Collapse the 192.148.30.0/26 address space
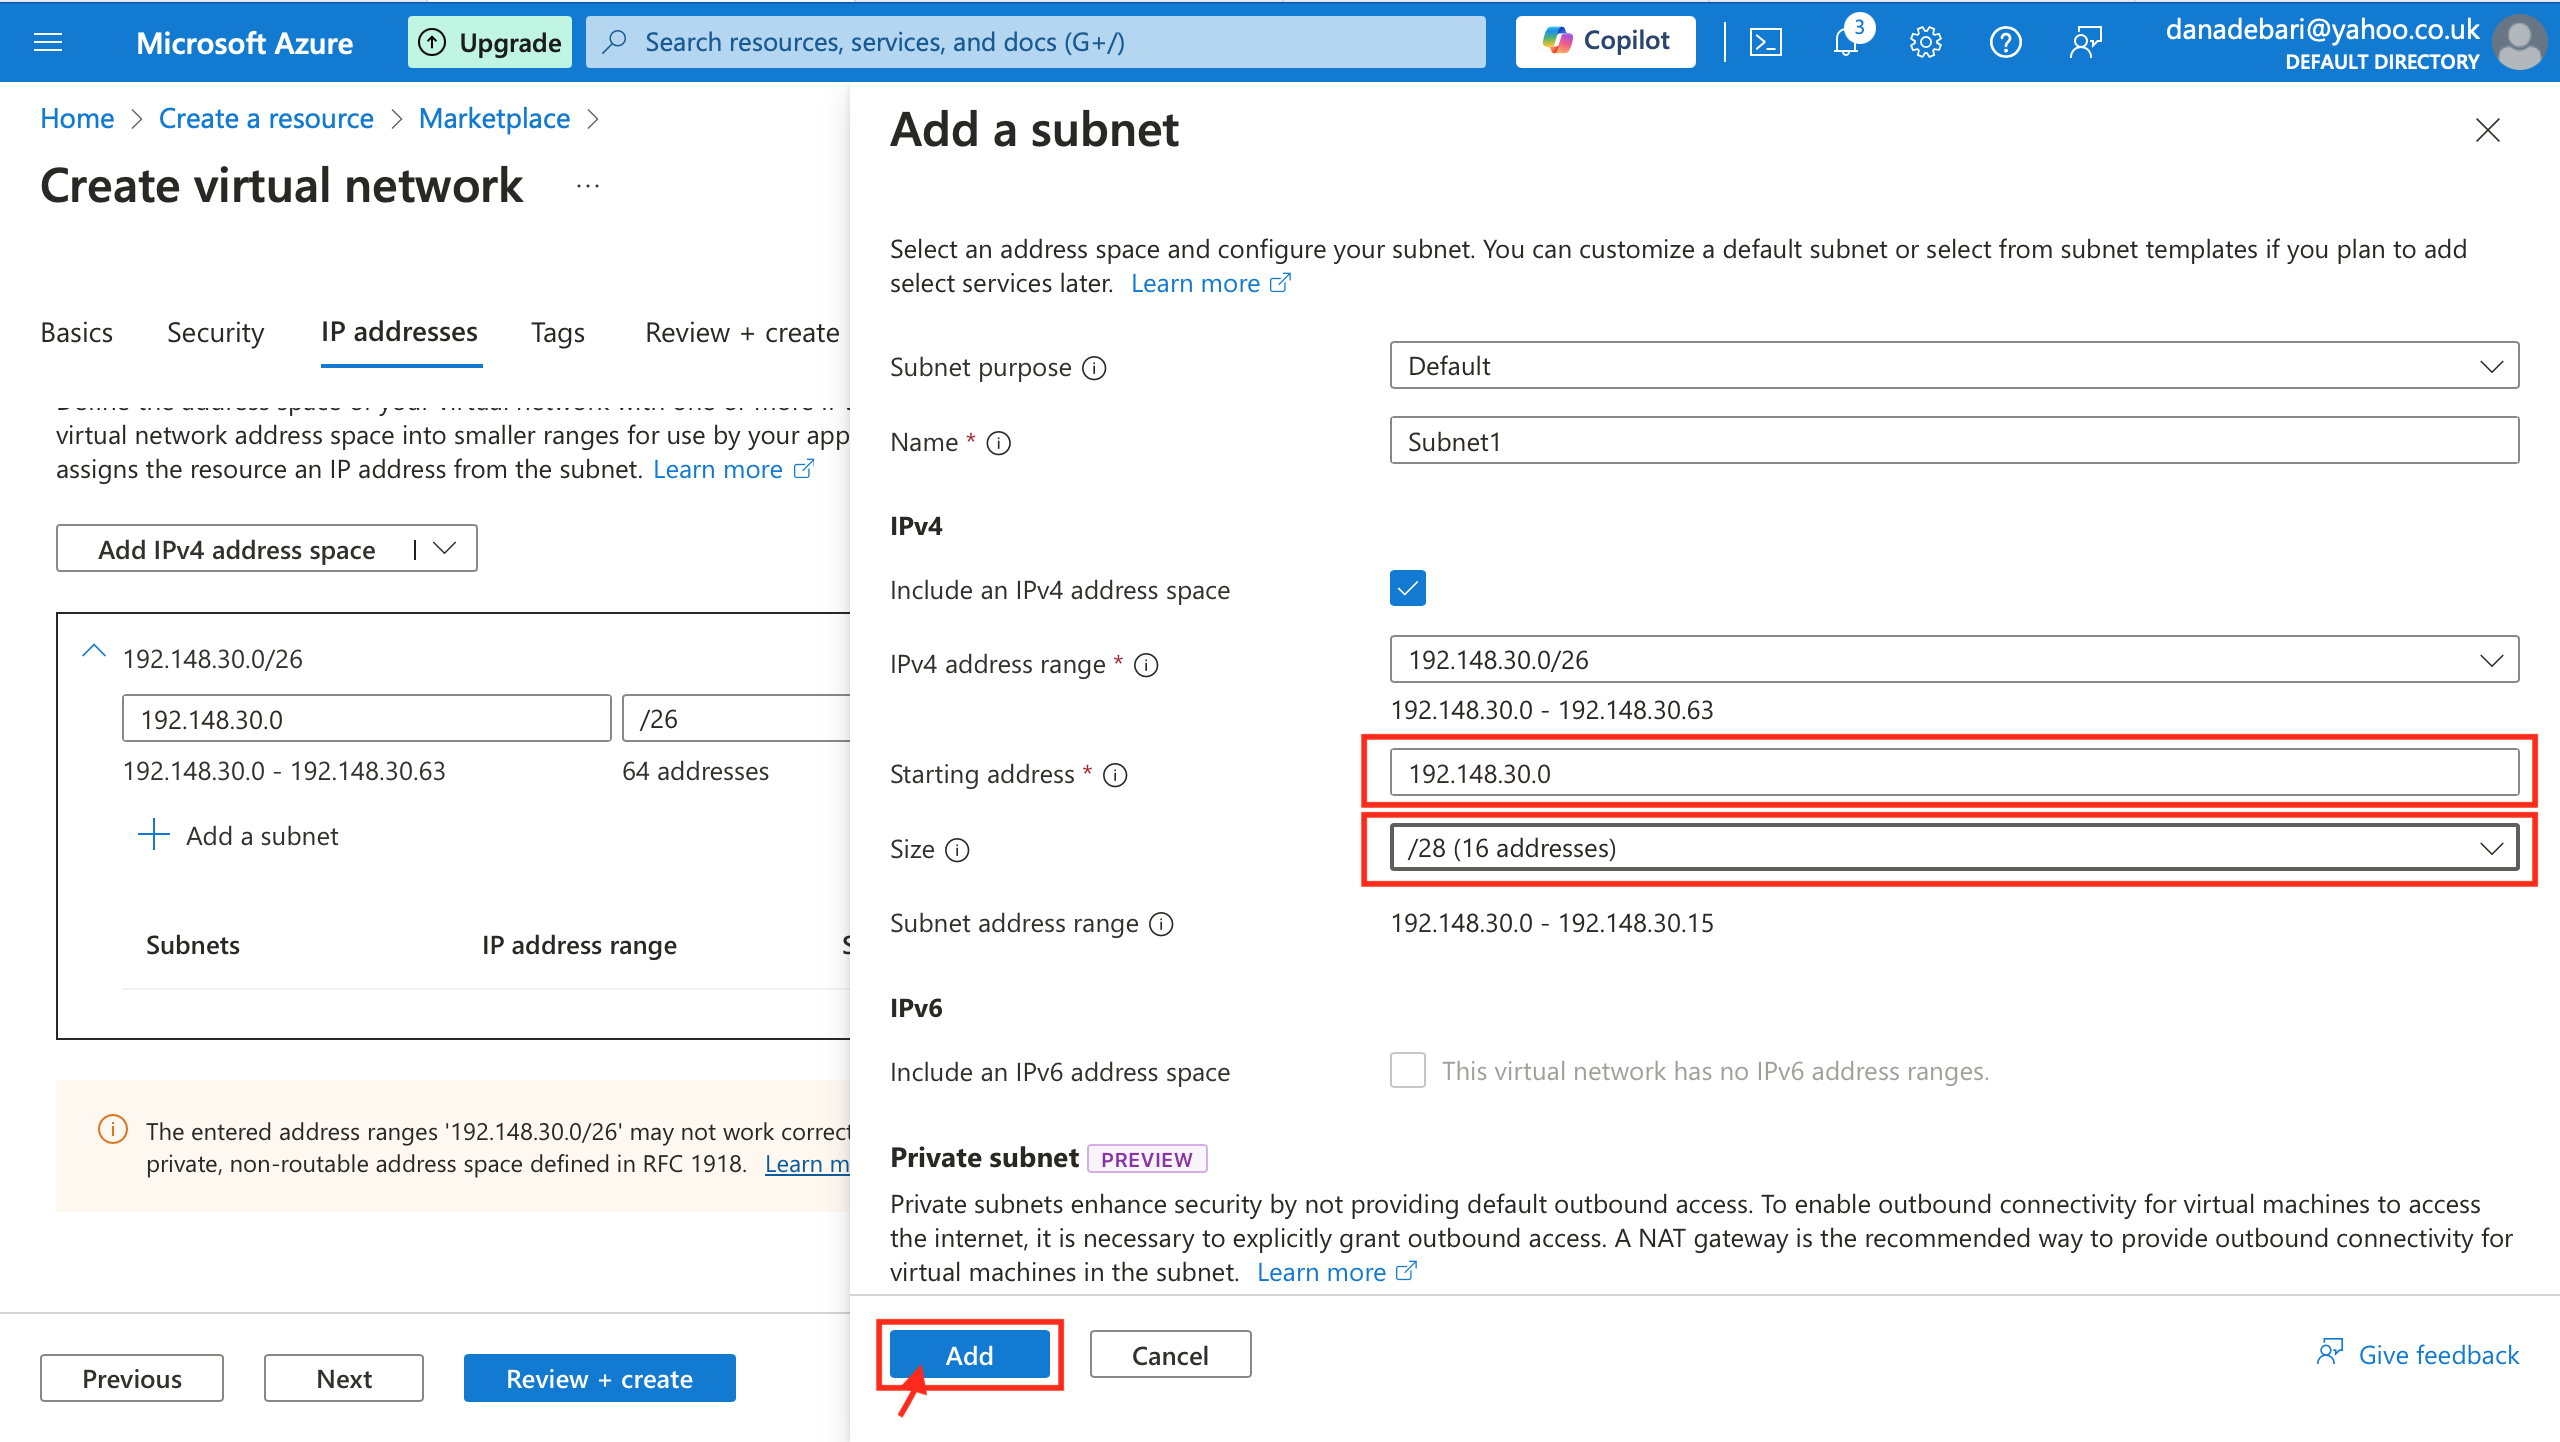 pos(93,652)
